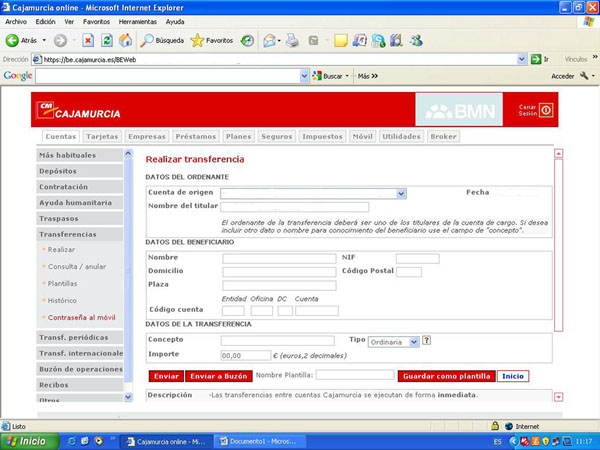This screenshot has width=600, height=450.
Task: Click the red Enviar button
Action: 166,376
